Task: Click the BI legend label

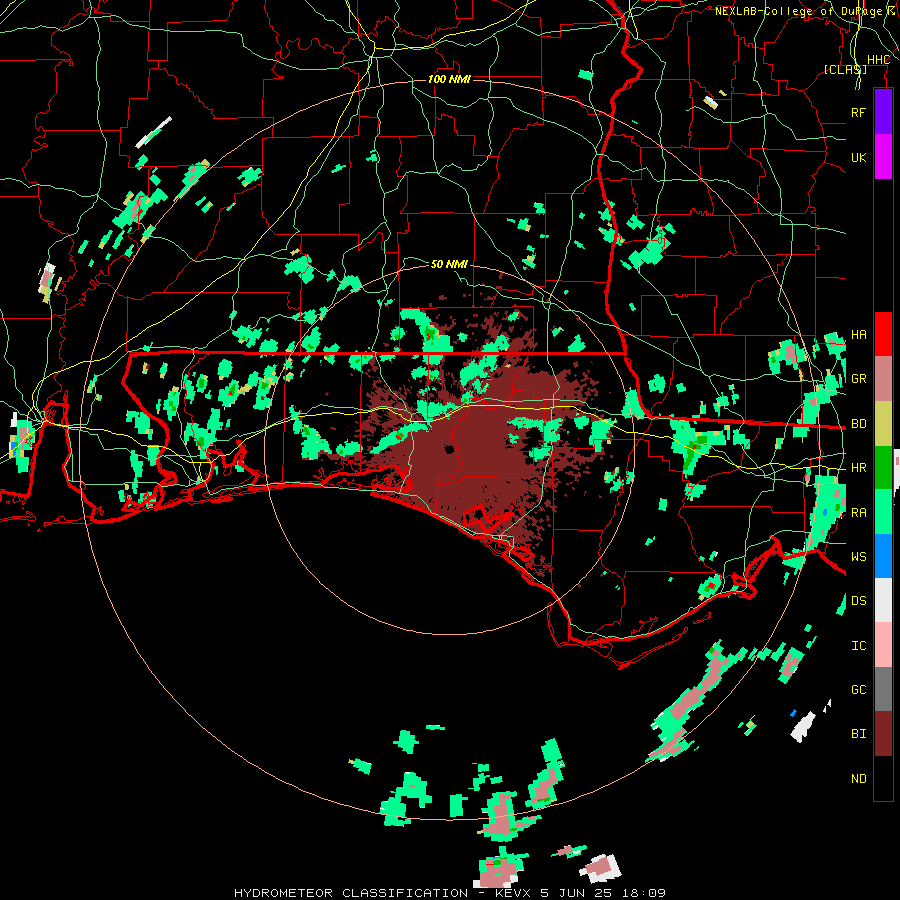Action: [858, 734]
